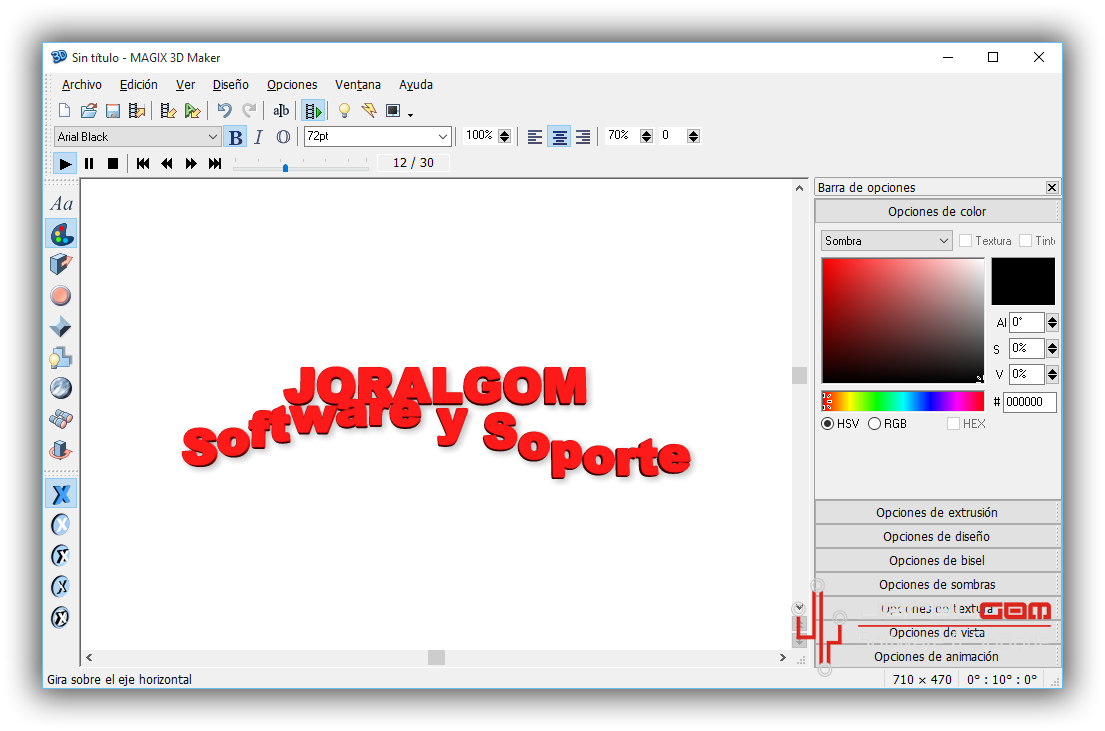The width and height of the screenshot is (1105, 731).
Task: Click the rainbow hue bar
Action: pos(903,401)
